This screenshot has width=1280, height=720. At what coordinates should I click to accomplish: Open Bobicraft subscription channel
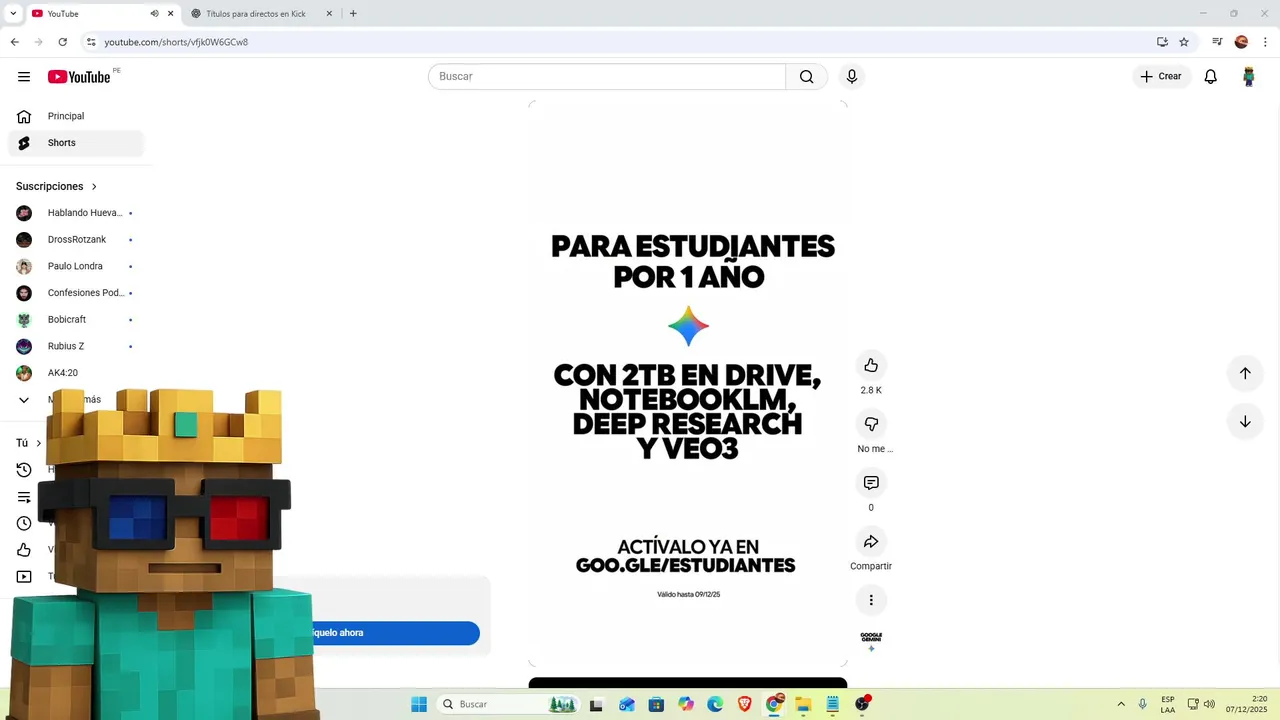click(x=76, y=320)
